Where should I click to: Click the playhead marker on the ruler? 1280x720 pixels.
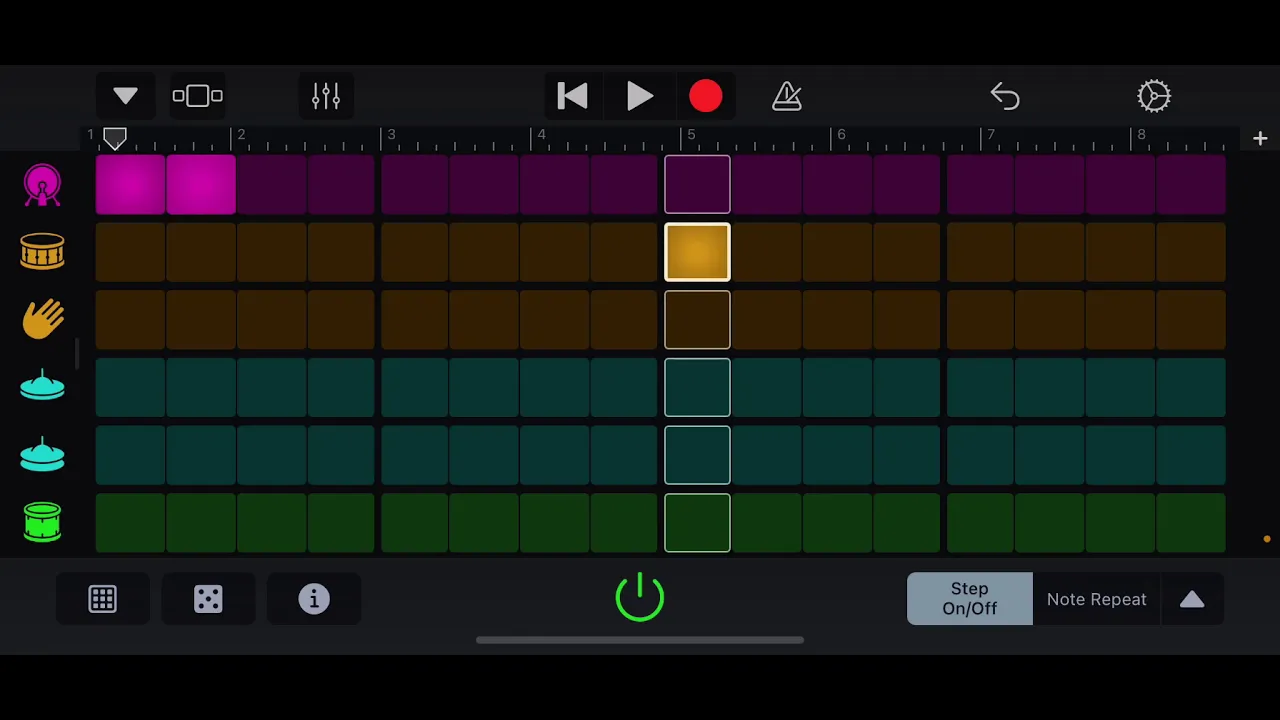coord(115,139)
